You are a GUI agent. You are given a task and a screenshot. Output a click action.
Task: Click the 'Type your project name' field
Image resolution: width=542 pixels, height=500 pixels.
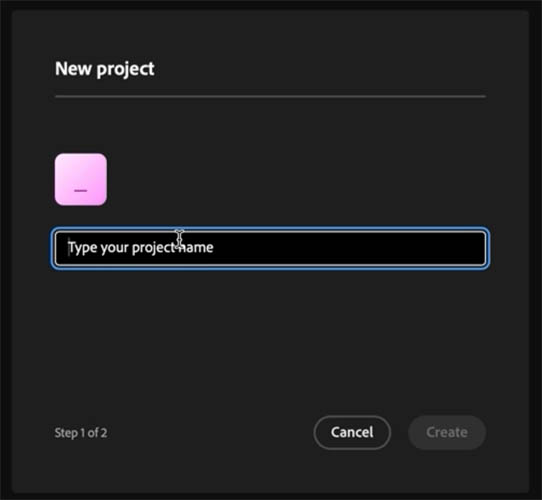[270, 248]
